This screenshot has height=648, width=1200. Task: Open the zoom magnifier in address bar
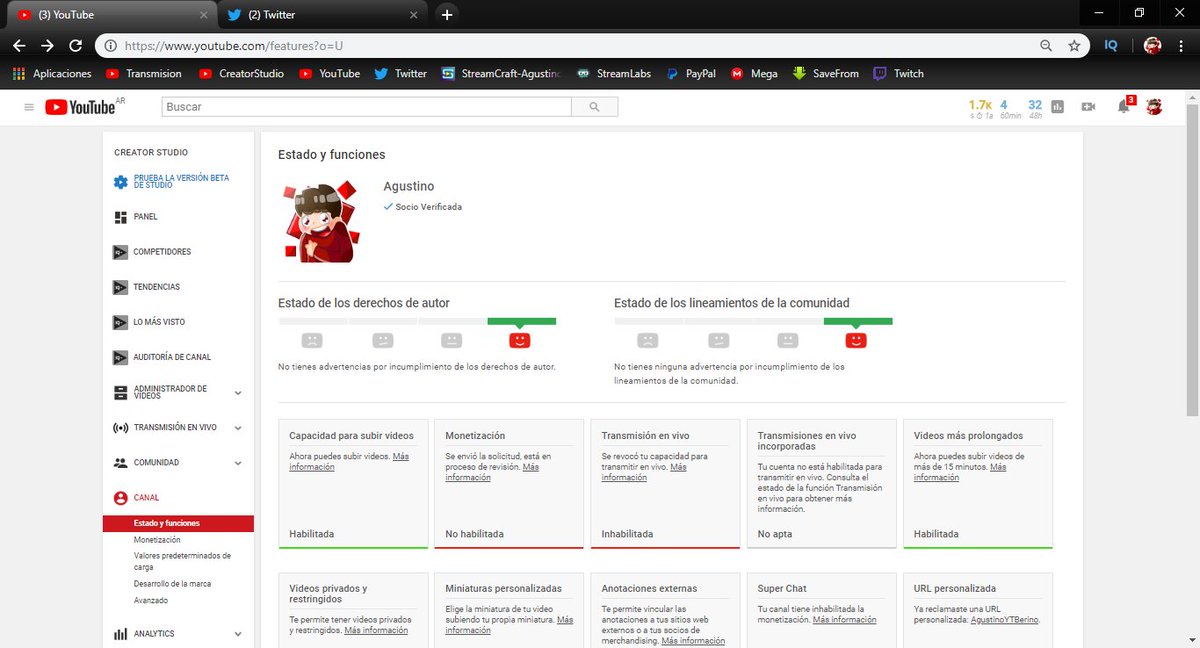(1046, 46)
